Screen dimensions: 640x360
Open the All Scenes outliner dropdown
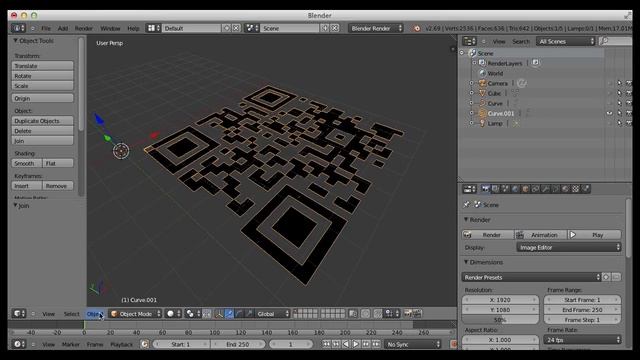point(566,41)
